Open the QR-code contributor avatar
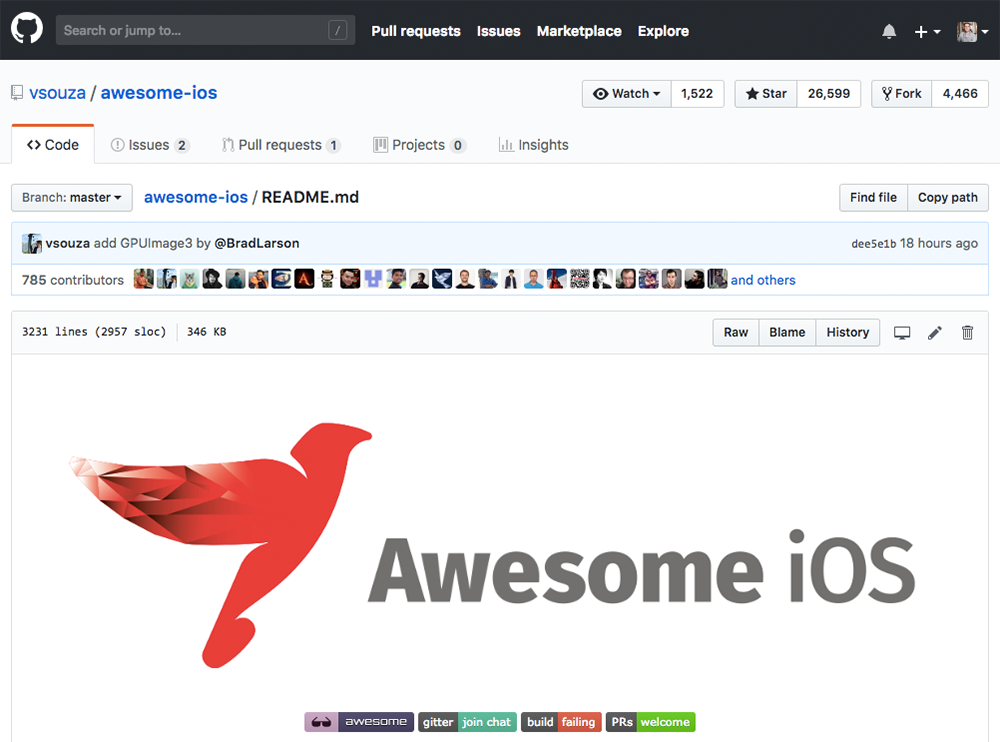This screenshot has width=1000, height=742. 580,279
